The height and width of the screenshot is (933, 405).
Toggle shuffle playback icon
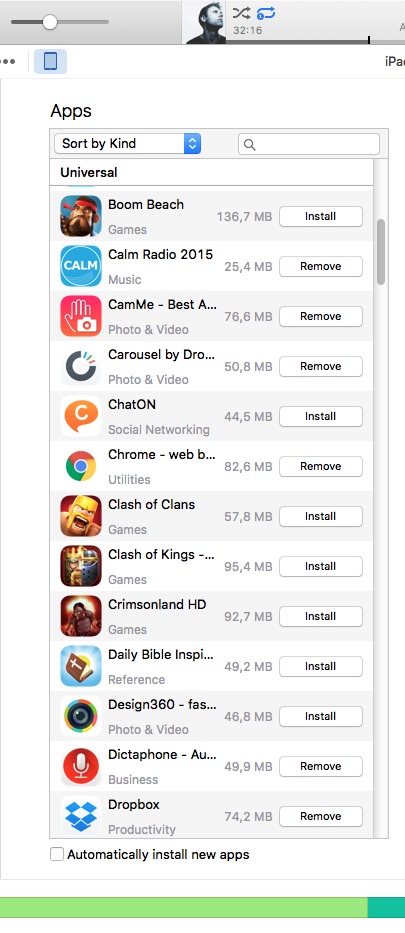coord(241,13)
